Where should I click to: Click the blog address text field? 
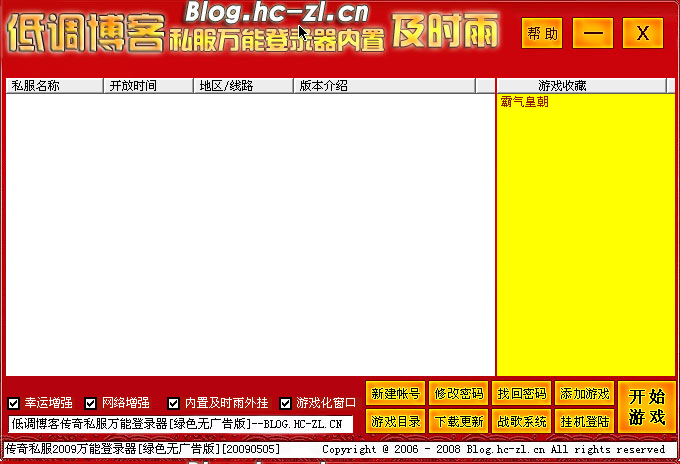click(x=180, y=424)
